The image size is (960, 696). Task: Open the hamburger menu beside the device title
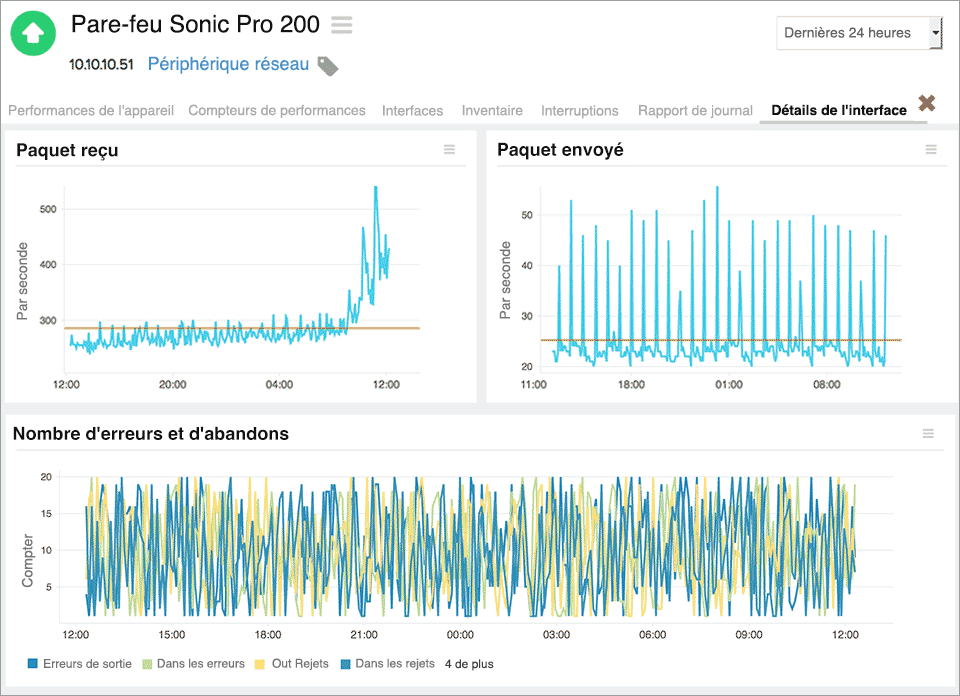(x=340, y=24)
